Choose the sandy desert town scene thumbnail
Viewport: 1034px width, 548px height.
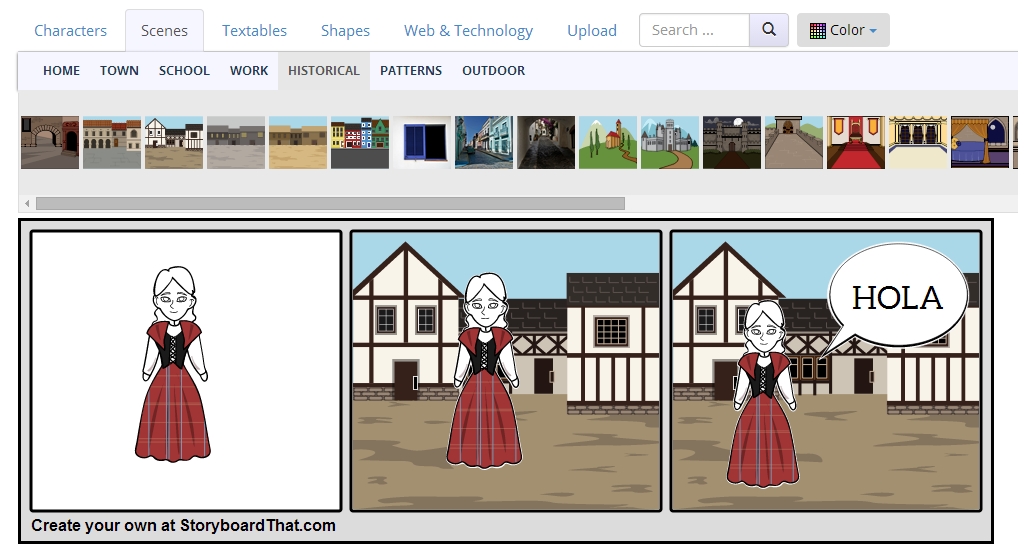tap(298, 142)
